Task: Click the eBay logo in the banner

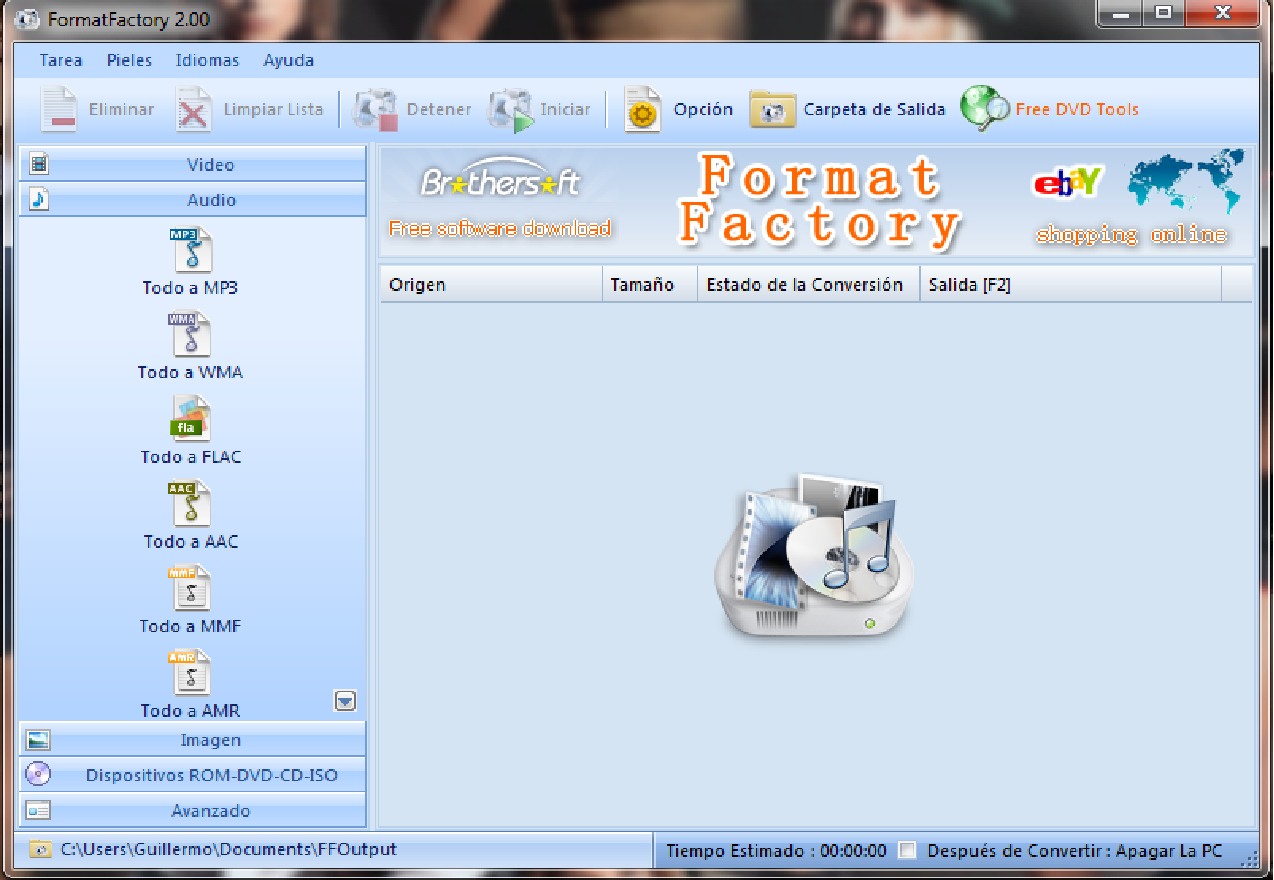Action: click(1066, 182)
